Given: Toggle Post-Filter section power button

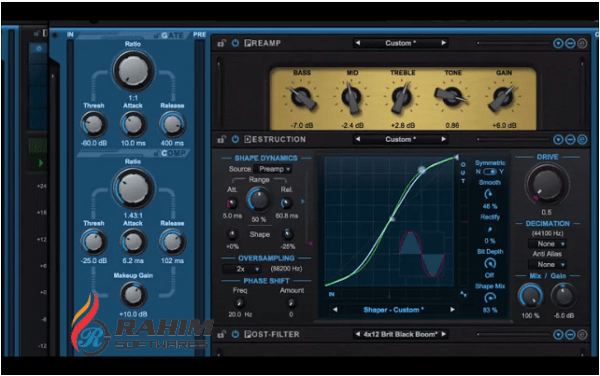Looking at the screenshot, I should tap(235, 334).
